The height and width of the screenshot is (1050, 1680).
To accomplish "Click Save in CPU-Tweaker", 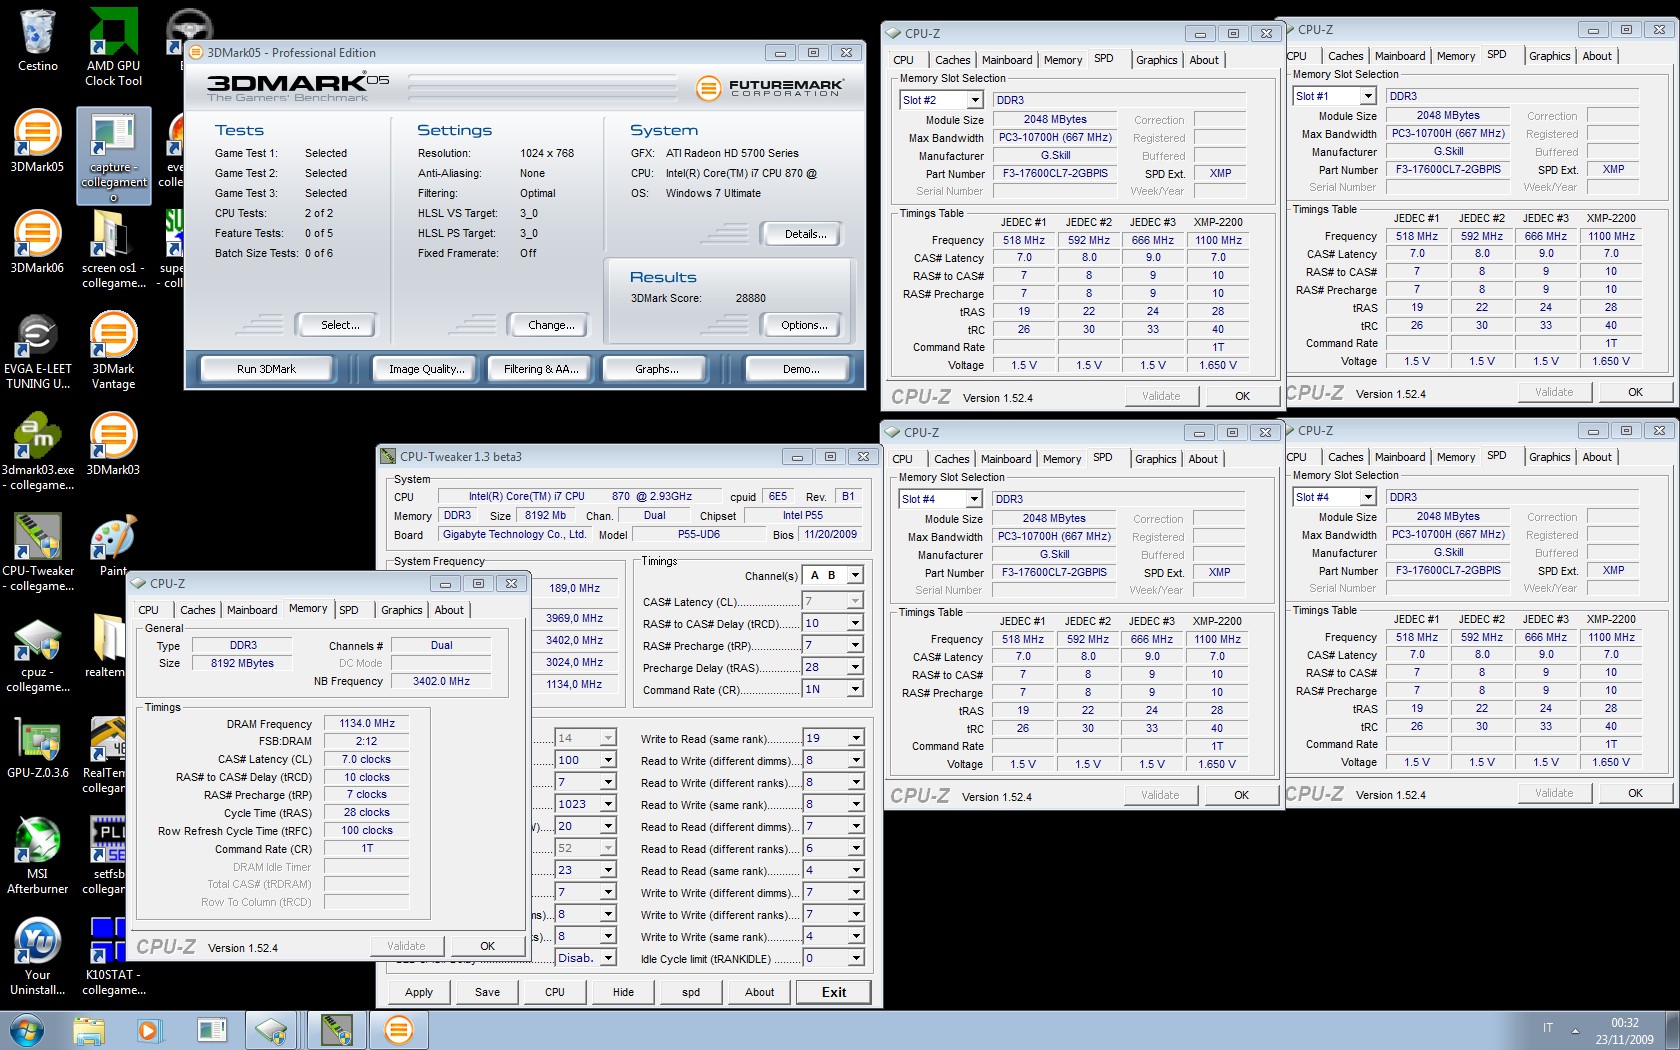I will (487, 992).
